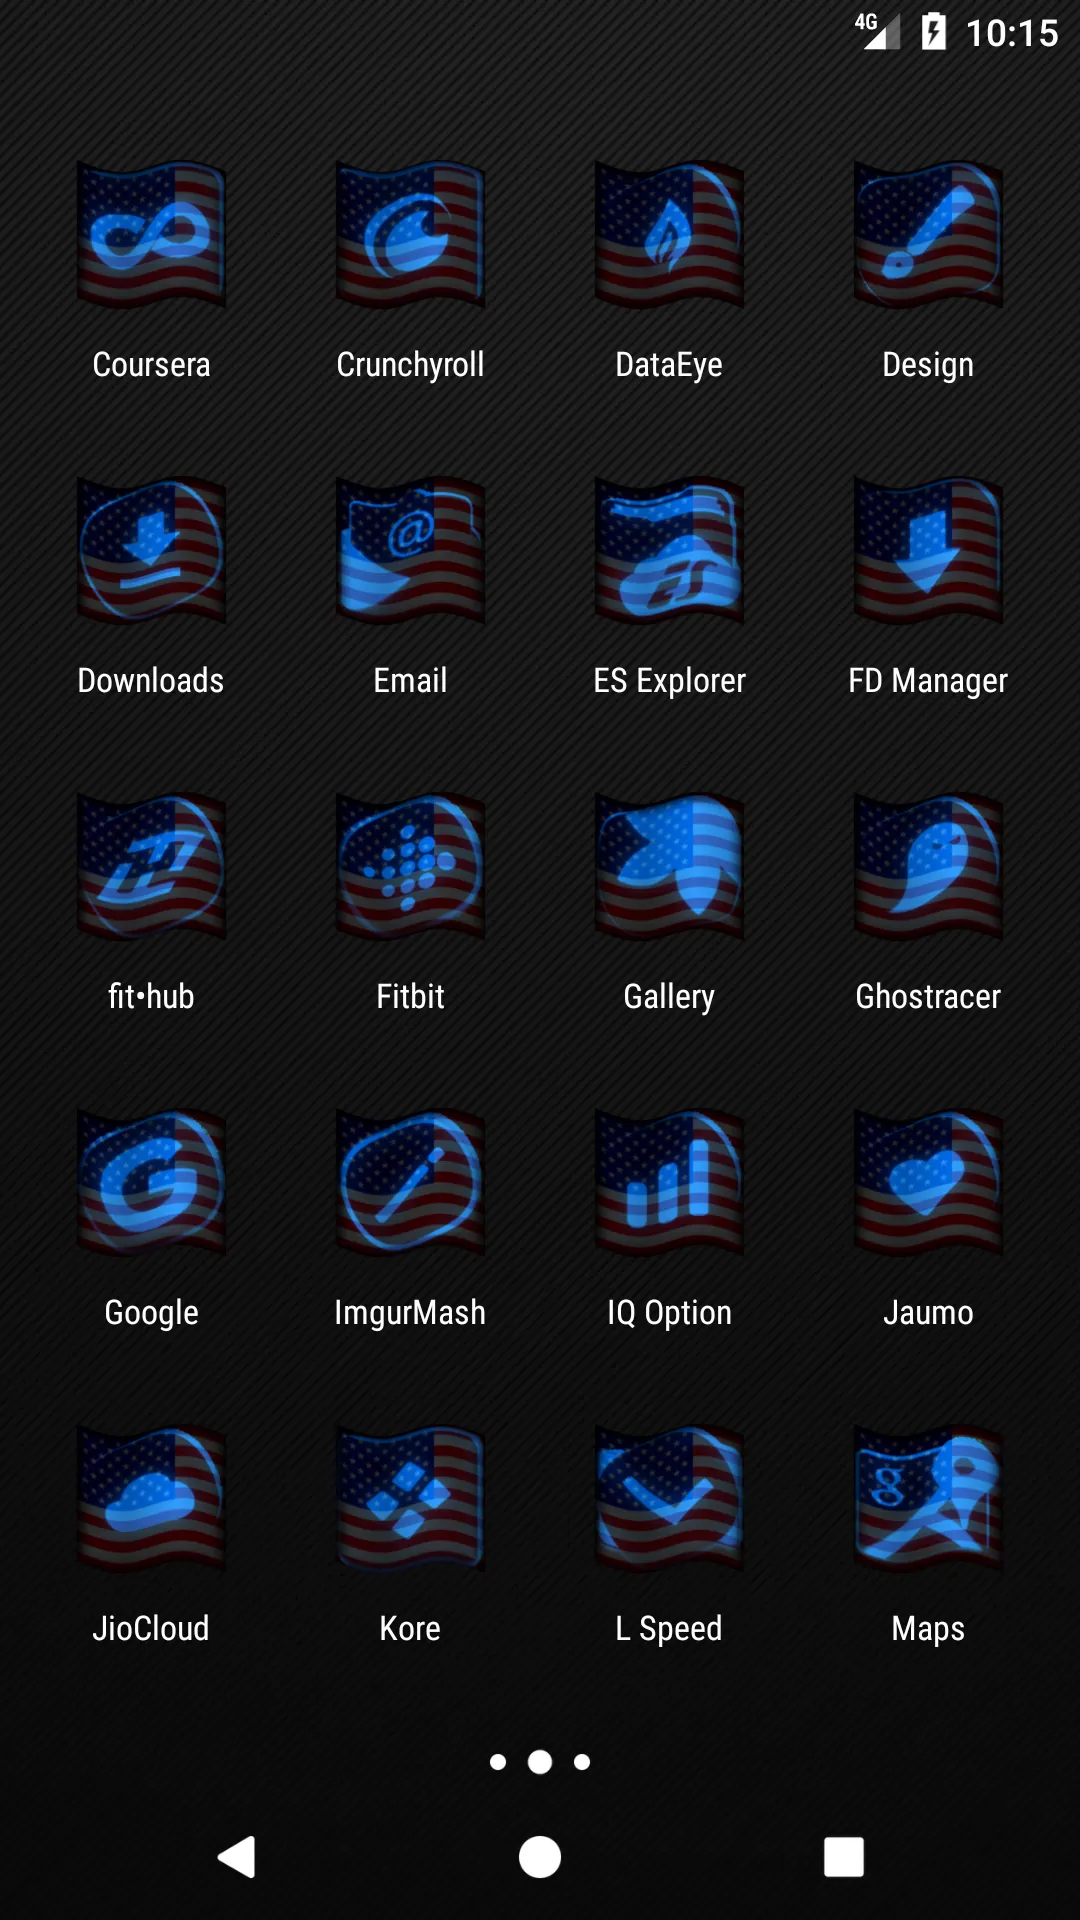
Task: Tap the ES Explorer text label
Action: (669, 681)
